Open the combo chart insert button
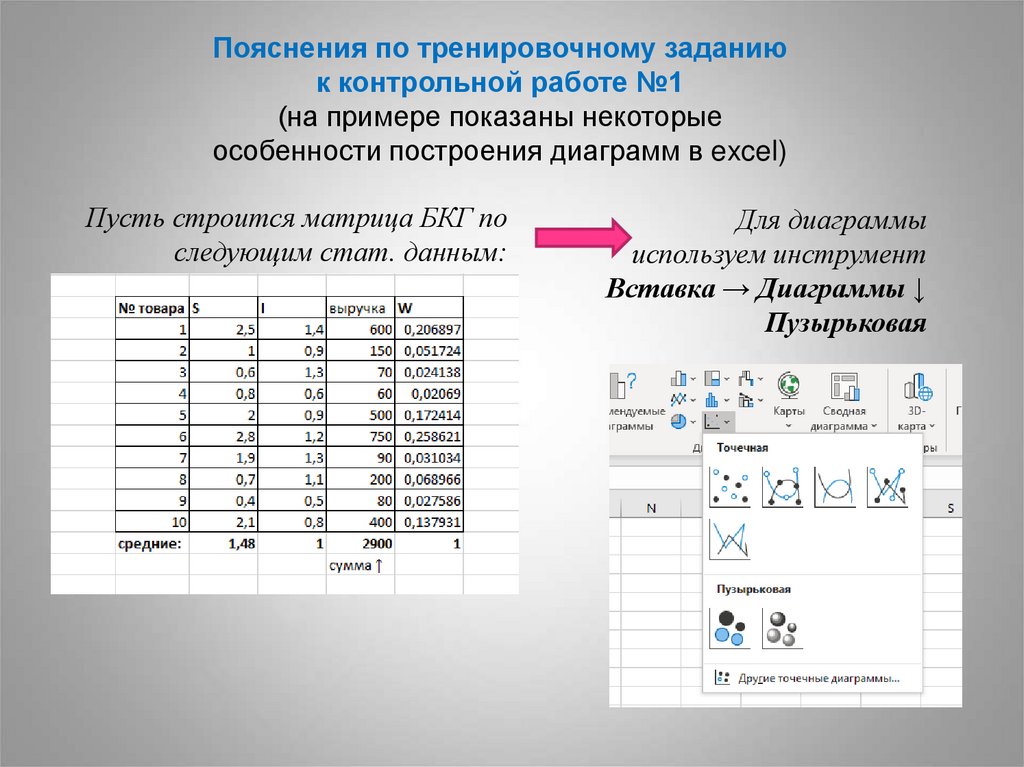The height and width of the screenshot is (767, 1024). click(x=746, y=399)
